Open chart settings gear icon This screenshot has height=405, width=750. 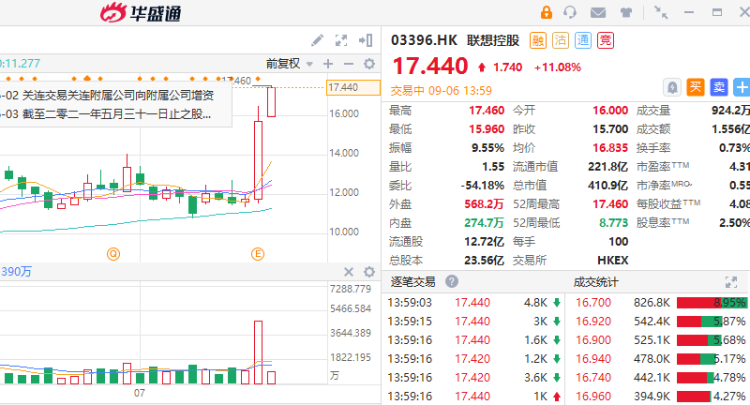369,64
